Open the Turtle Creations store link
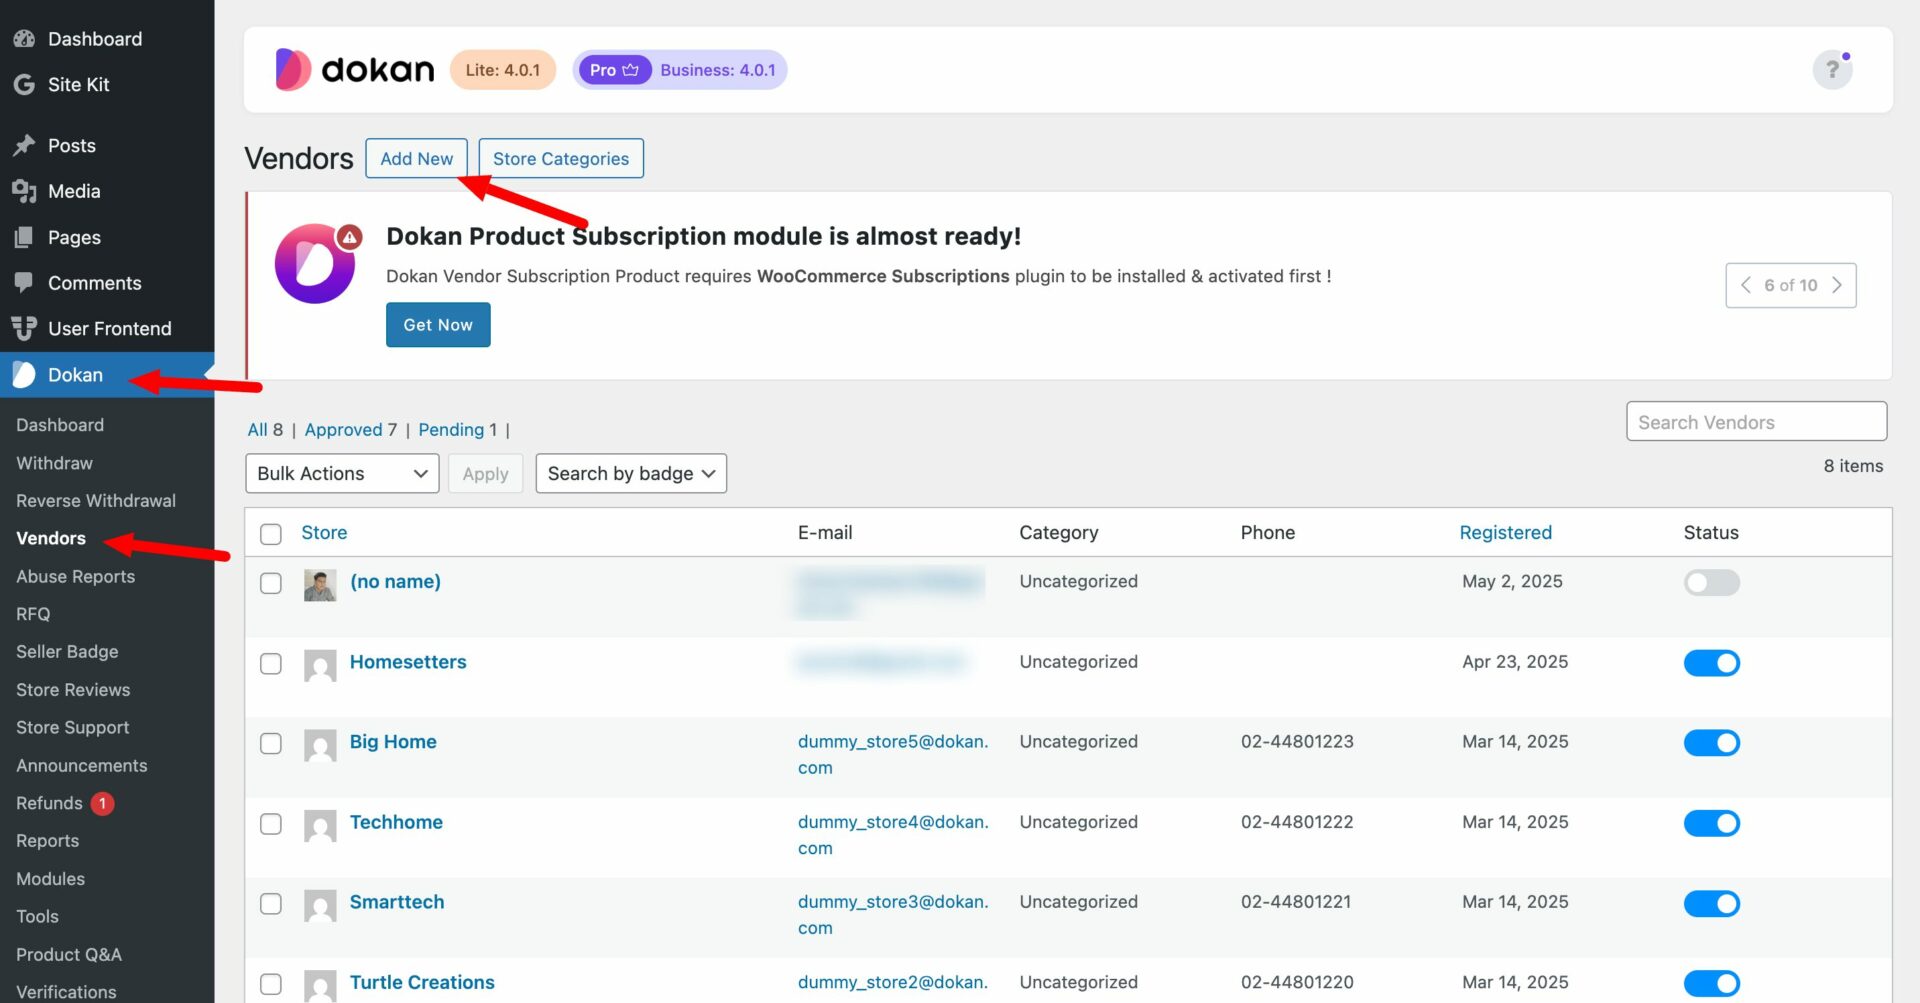 [x=422, y=982]
